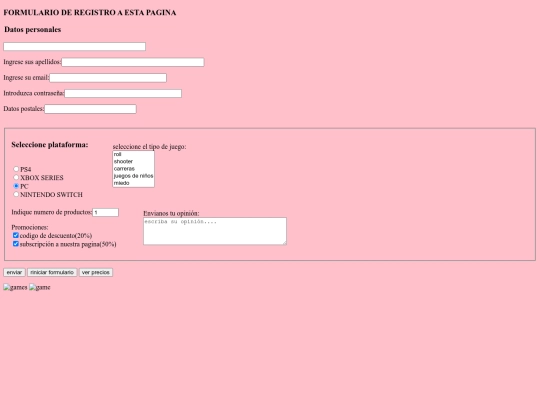The width and height of the screenshot is (540, 405).
Task: Click the opinion textarea
Action: [215, 231]
